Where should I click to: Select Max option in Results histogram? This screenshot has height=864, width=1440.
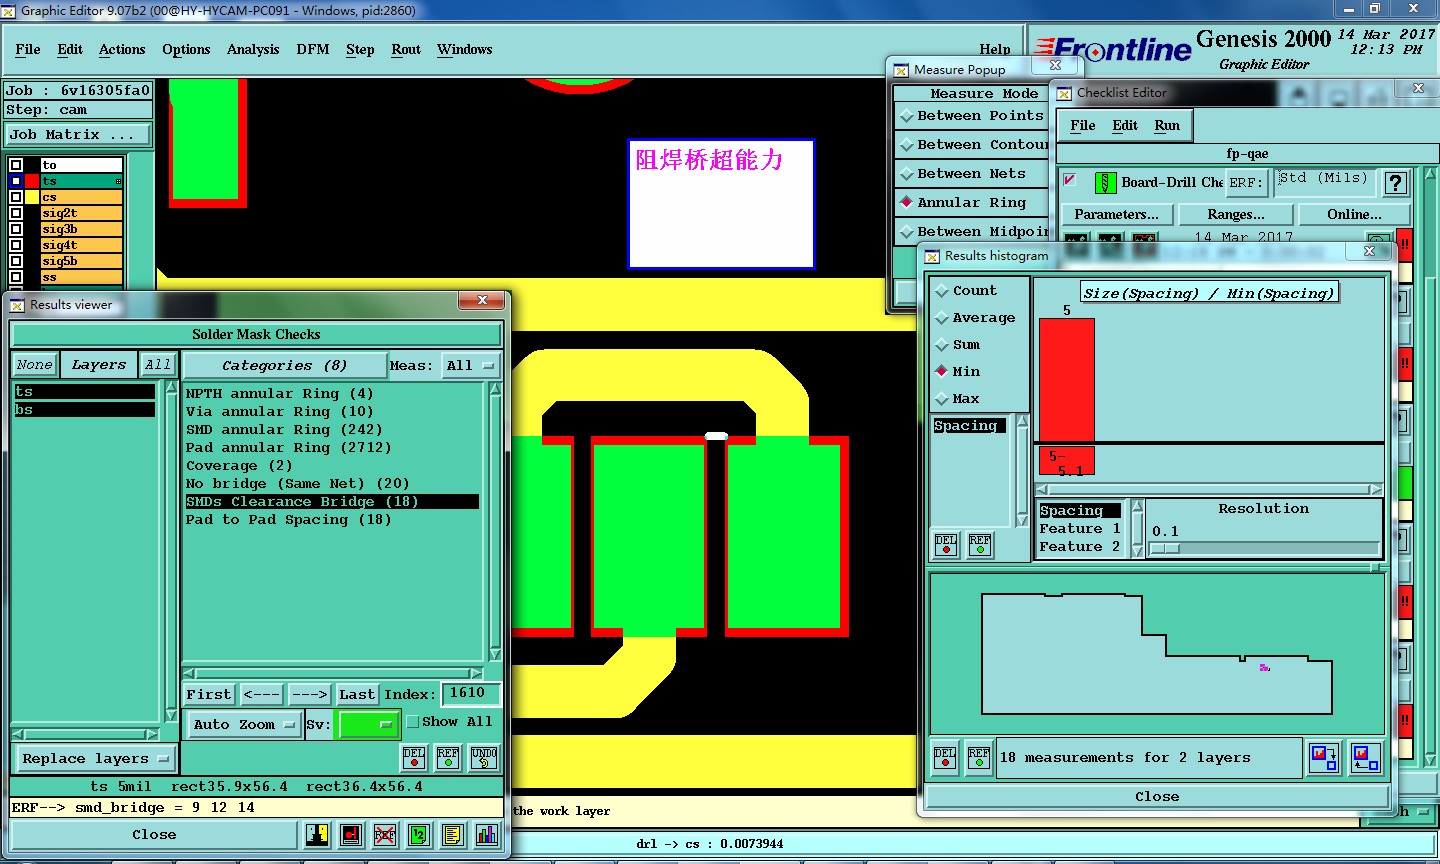[x=957, y=399]
